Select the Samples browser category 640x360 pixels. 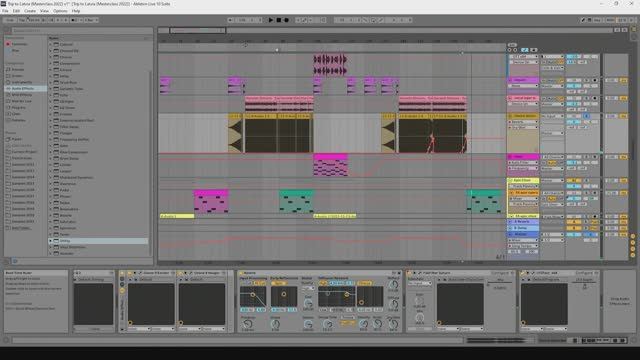pyautogui.click(x=18, y=120)
